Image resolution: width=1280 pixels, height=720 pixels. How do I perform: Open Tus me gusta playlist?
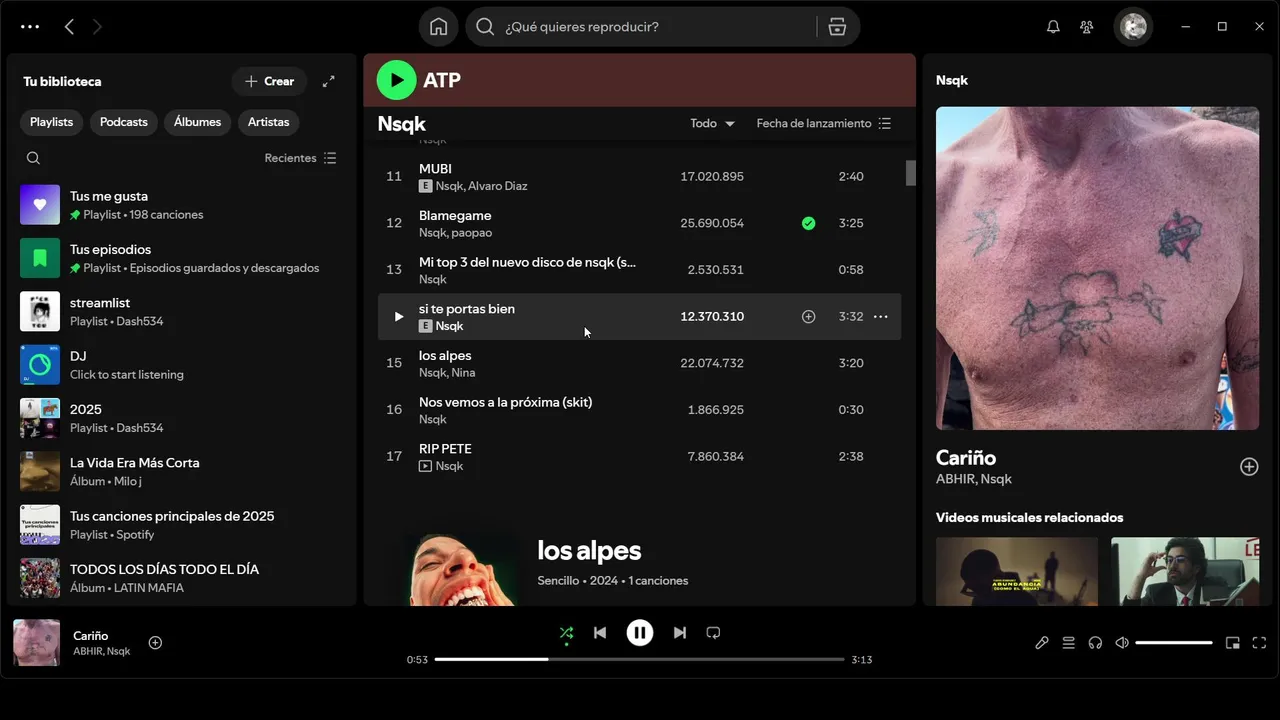pos(182,205)
